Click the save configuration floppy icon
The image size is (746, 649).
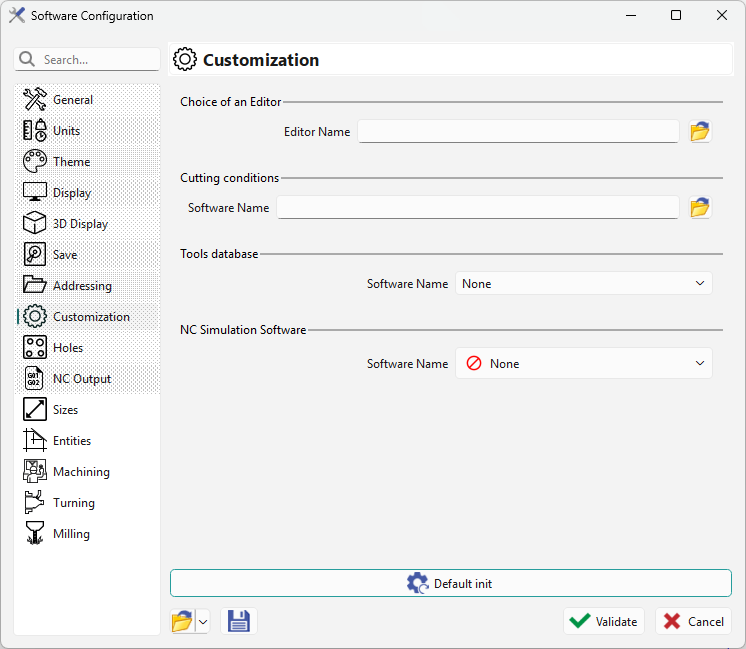(239, 621)
